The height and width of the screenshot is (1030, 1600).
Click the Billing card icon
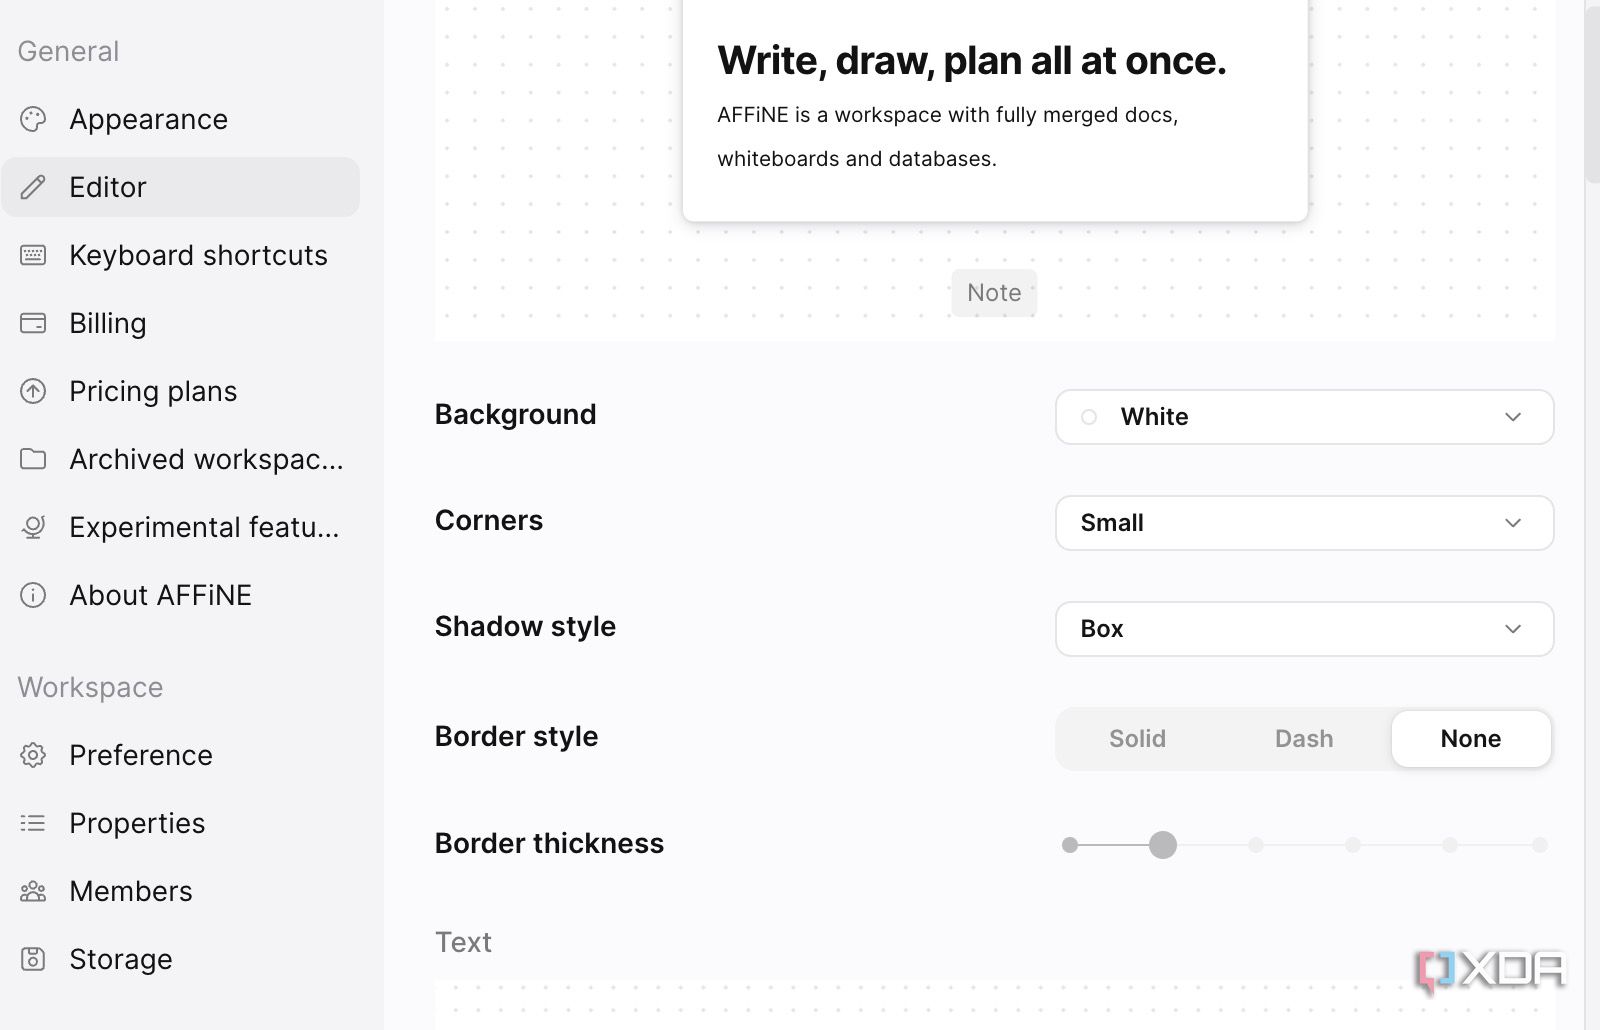pos(33,324)
